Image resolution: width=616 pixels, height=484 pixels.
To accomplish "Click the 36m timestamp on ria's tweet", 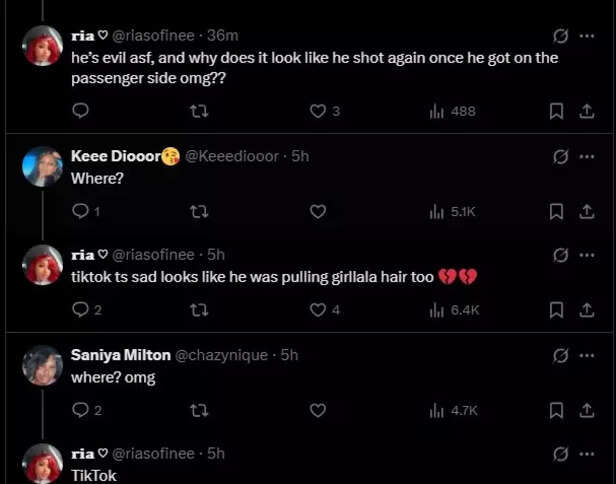I will [223, 35].
